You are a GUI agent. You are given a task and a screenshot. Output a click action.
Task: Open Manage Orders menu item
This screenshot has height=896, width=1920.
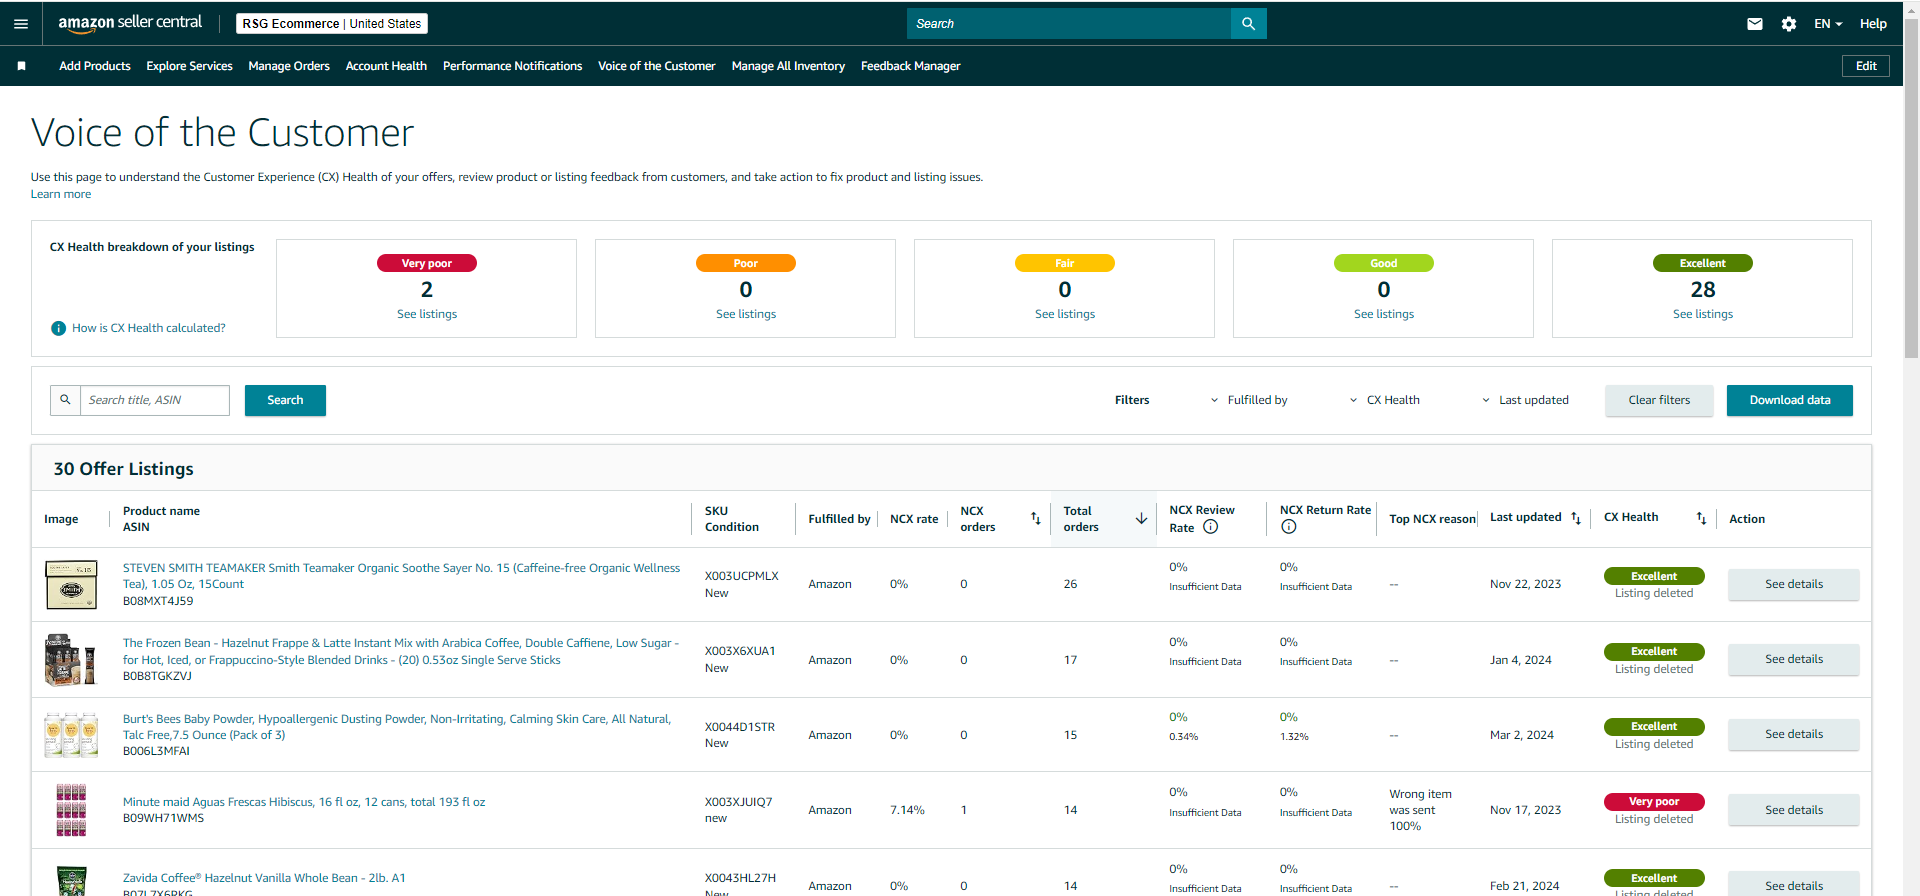[x=289, y=66]
